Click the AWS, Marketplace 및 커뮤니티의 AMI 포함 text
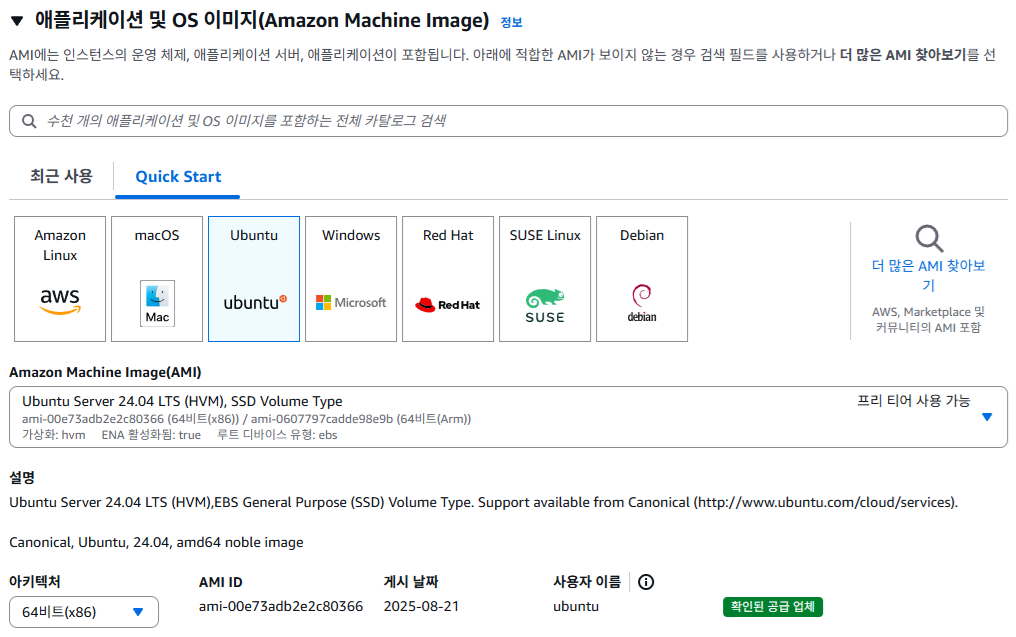The width and height of the screenshot is (1016, 637). pyautogui.click(x=929, y=319)
